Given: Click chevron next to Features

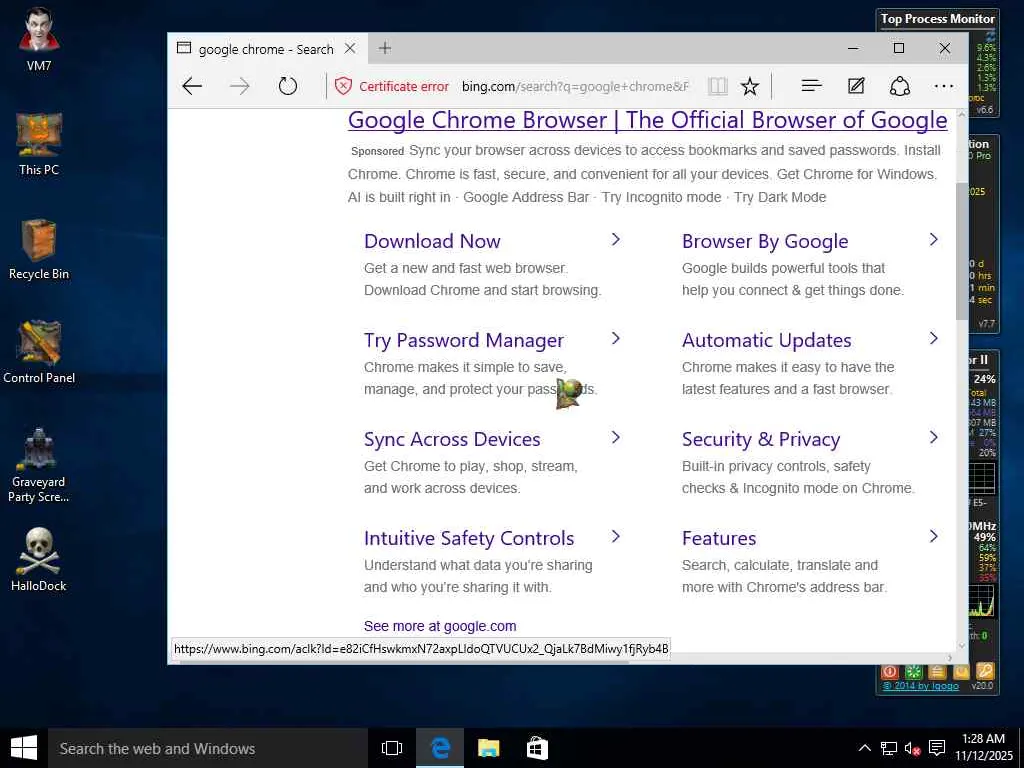Looking at the screenshot, I should pyautogui.click(x=933, y=536).
